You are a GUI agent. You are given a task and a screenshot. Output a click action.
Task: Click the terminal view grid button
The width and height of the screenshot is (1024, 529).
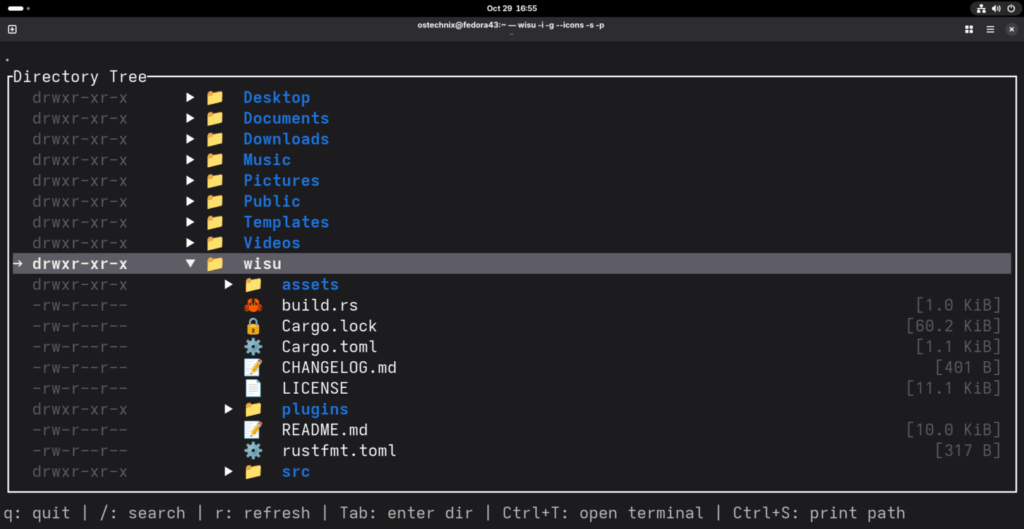(x=968, y=29)
